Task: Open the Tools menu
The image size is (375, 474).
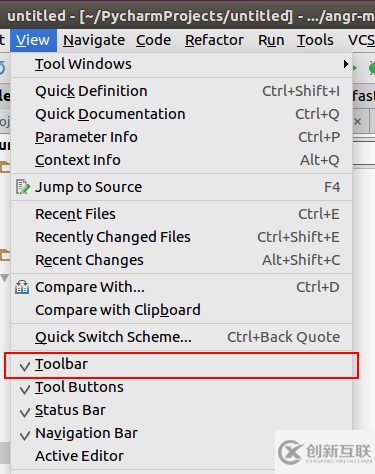Action: click(x=315, y=40)
